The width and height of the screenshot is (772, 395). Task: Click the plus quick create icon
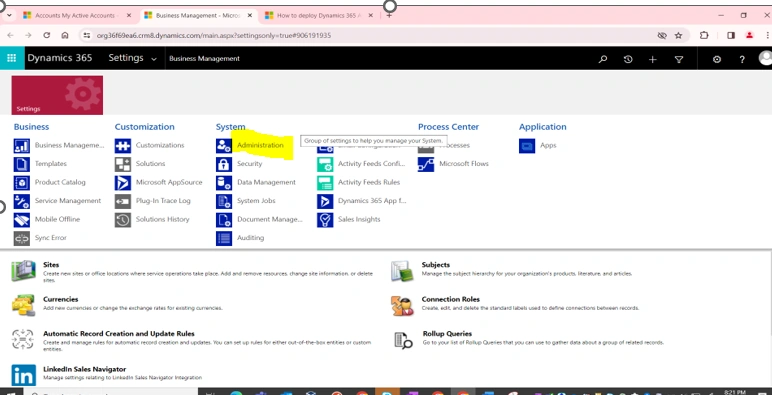point(652,59)
